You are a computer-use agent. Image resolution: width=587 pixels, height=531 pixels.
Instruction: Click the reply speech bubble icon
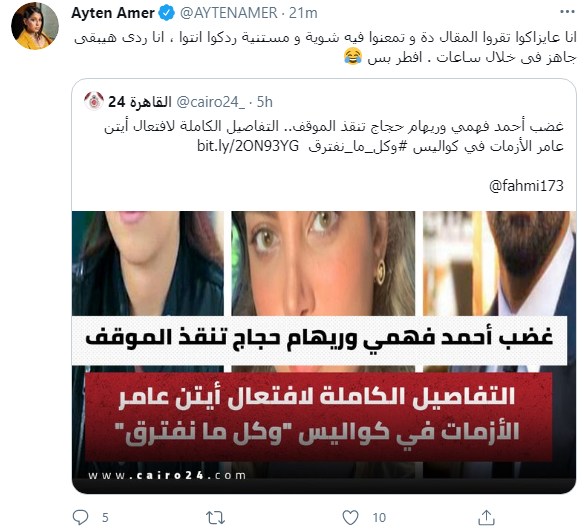(x=80, y=518)
